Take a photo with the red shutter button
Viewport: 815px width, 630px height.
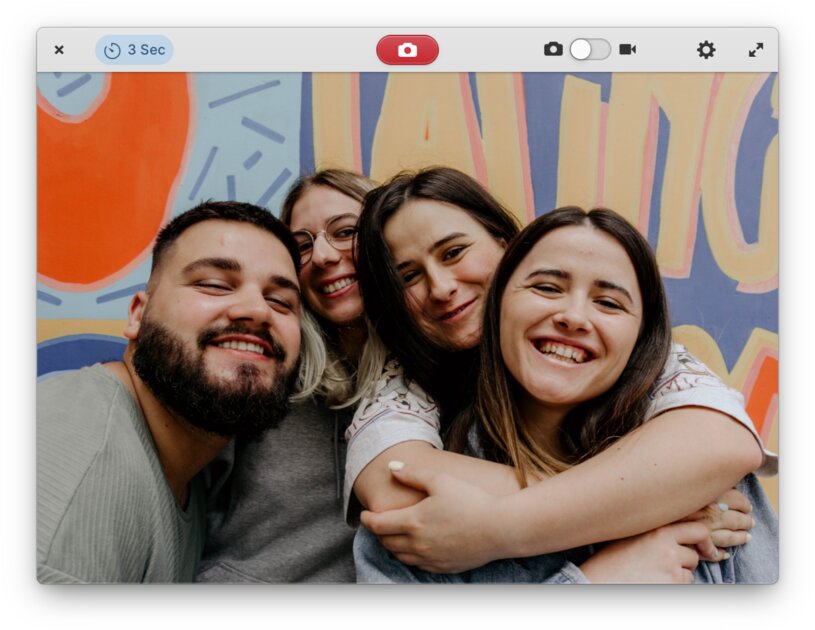[407, 50]
